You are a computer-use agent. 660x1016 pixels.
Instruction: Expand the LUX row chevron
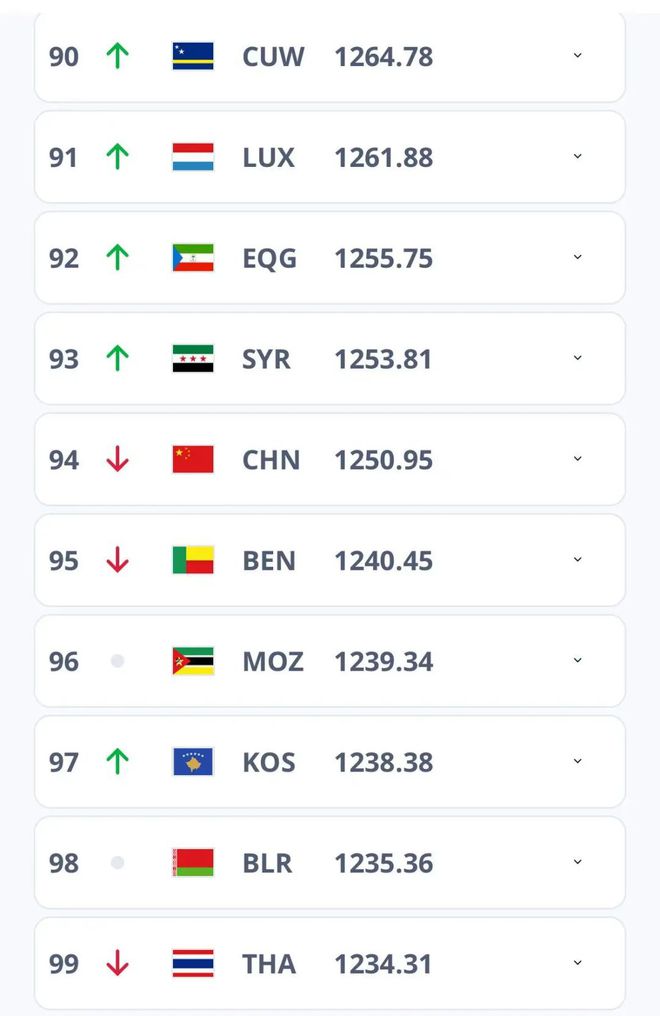pos(577,157)
